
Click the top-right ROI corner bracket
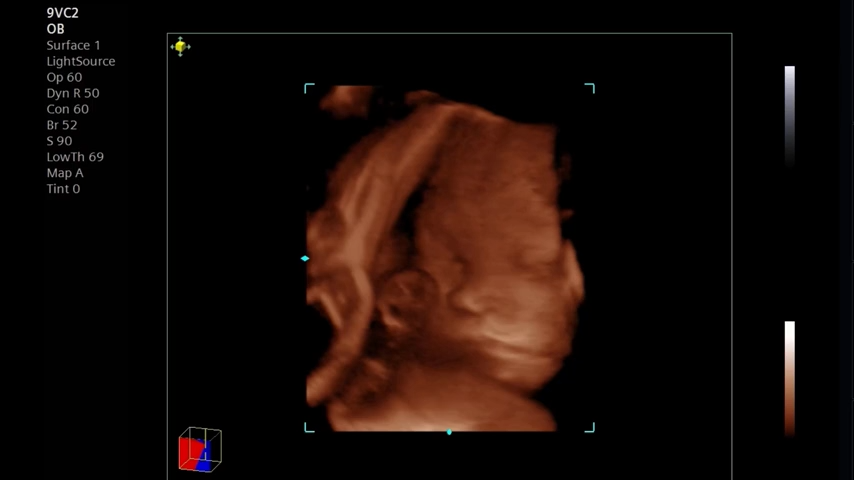589,88
